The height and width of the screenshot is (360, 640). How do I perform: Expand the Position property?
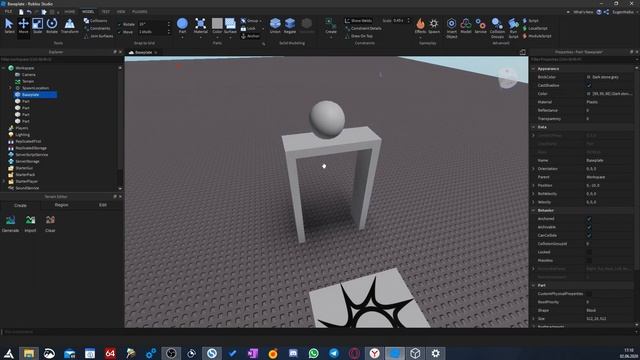point(533,185)
